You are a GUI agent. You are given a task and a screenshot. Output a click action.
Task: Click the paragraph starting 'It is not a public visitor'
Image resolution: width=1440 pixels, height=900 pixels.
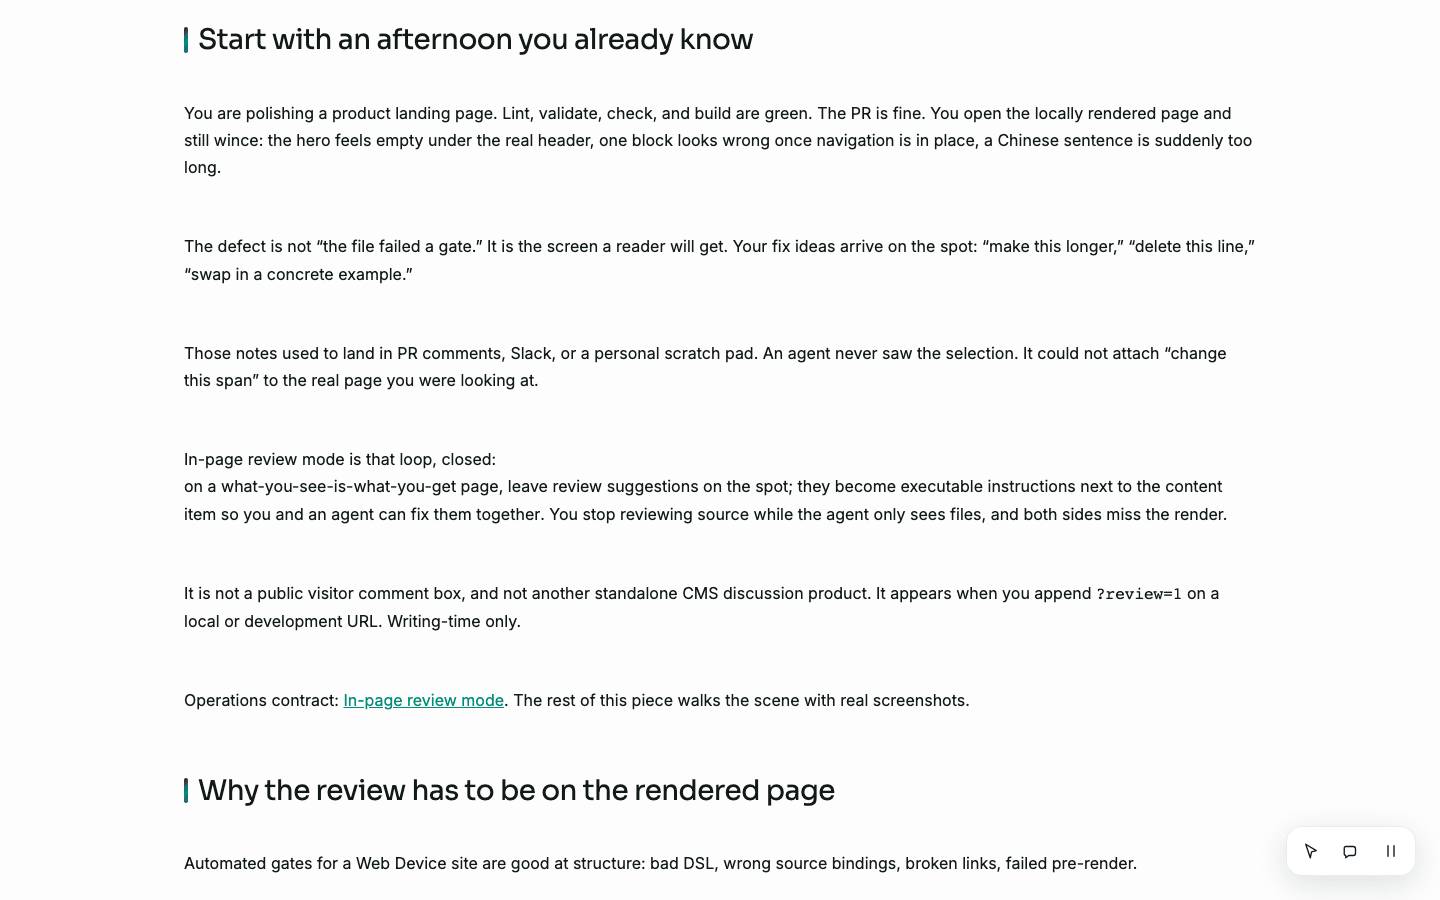click(701, 607)
